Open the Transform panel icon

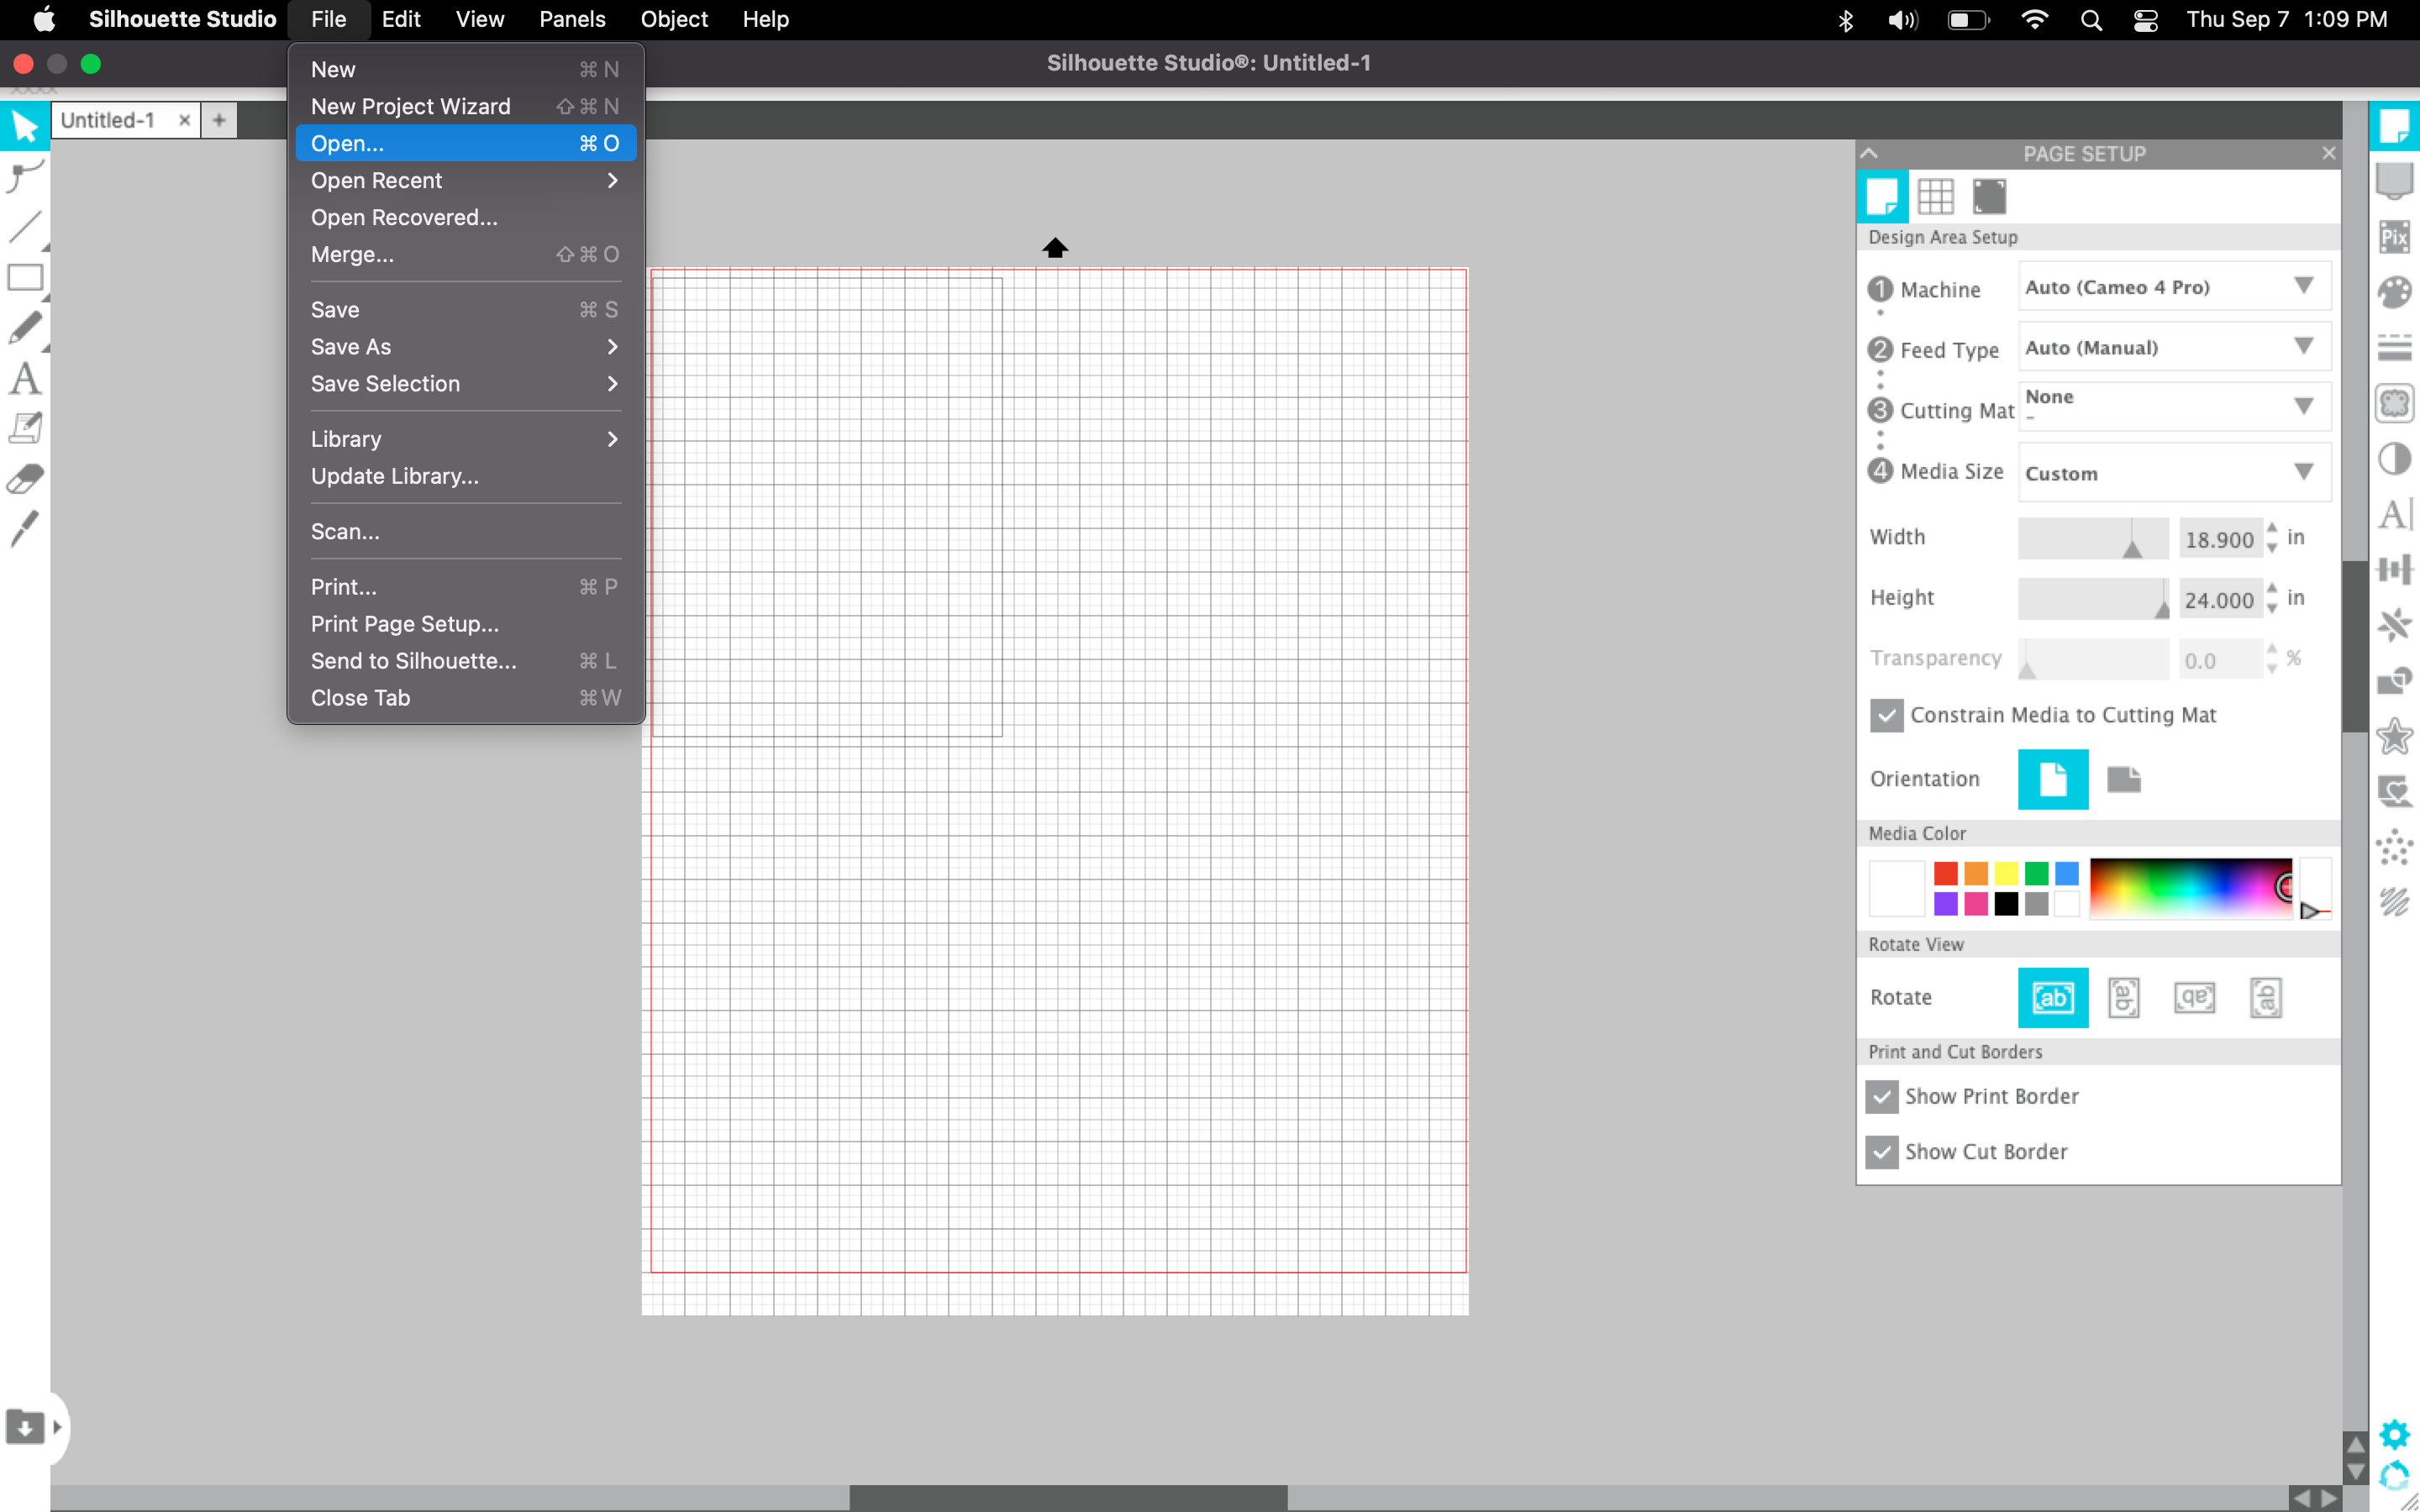click(2396, 569)
